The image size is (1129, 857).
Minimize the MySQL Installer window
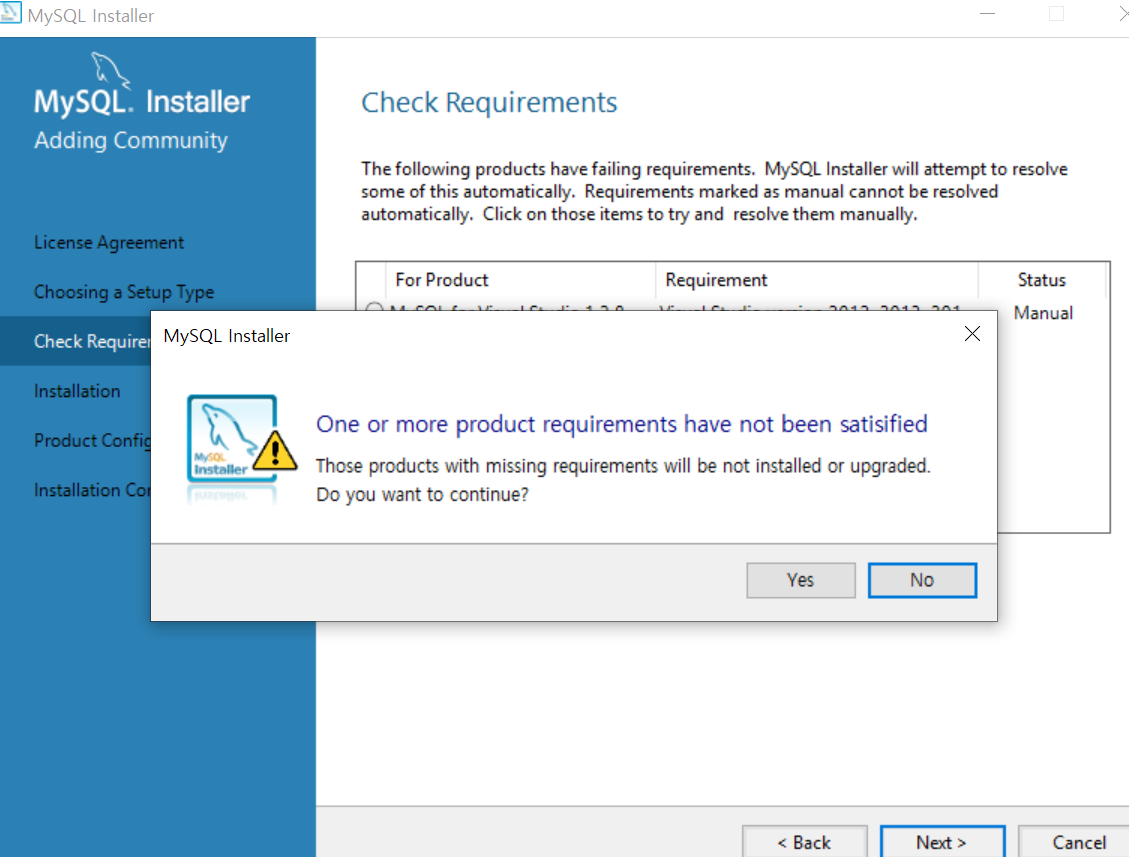pyautogui.click(x=987, y=14)
